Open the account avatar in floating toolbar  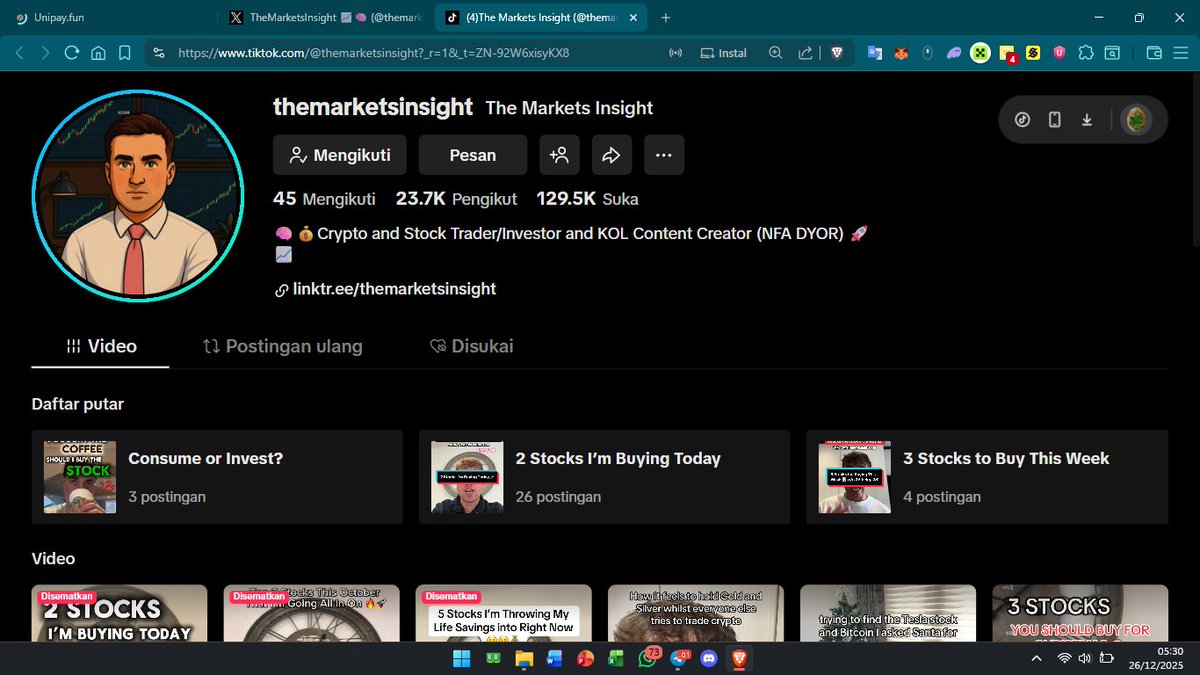point(1138,120)
